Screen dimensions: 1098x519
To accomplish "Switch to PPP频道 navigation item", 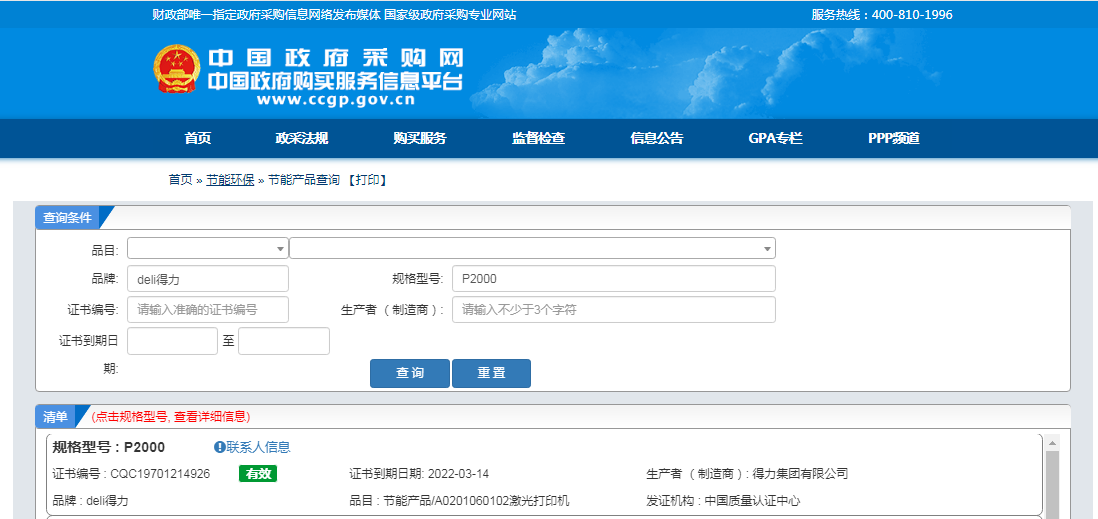I will point(894,138).
